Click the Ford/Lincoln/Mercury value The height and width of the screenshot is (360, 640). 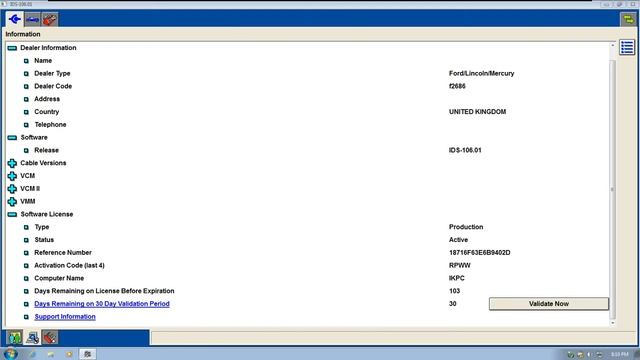pos(481,73)
